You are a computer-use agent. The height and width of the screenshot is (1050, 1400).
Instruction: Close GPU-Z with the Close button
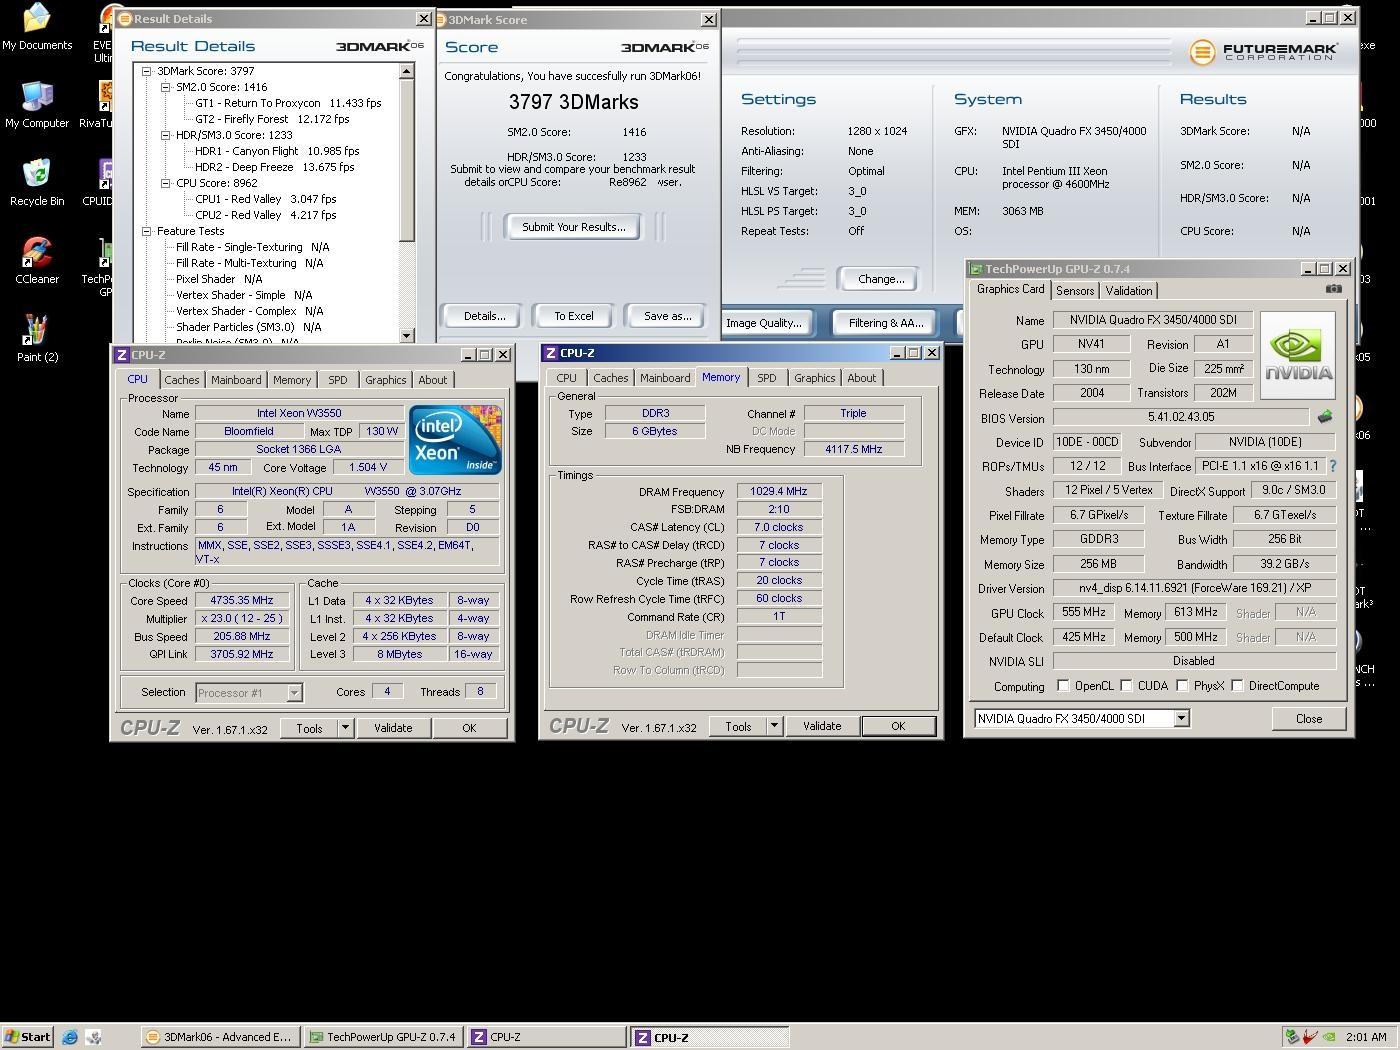point(1309,718)
